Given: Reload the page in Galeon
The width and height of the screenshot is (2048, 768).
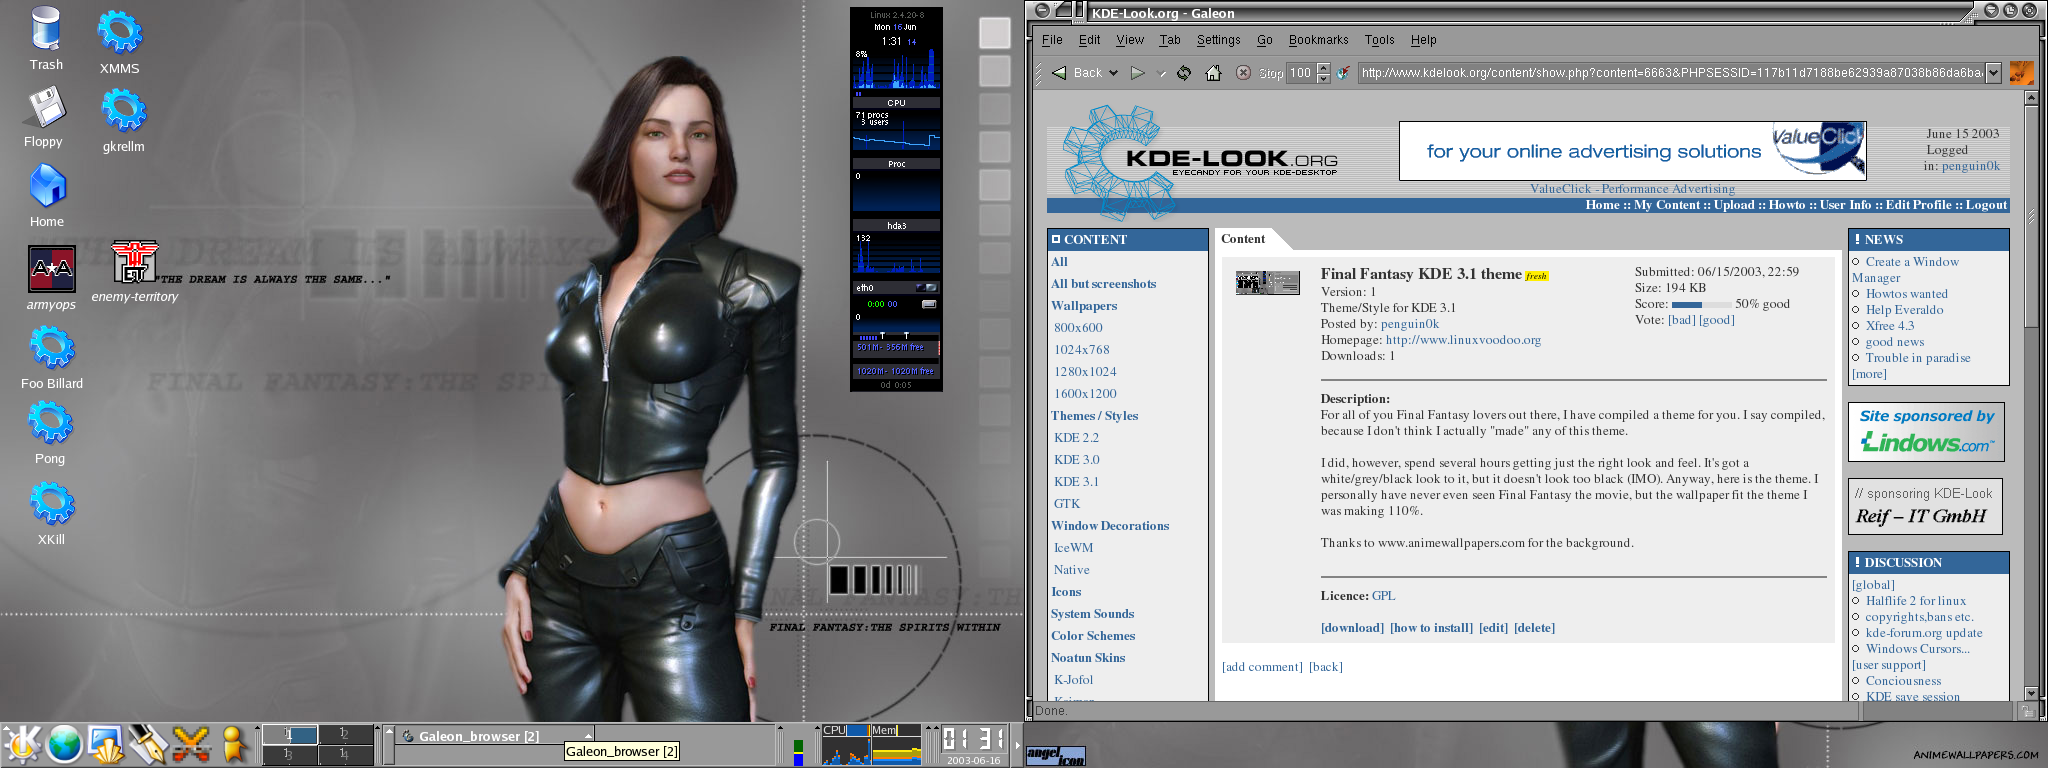Looking at the screenshot, I should (x=1184, y=72).
